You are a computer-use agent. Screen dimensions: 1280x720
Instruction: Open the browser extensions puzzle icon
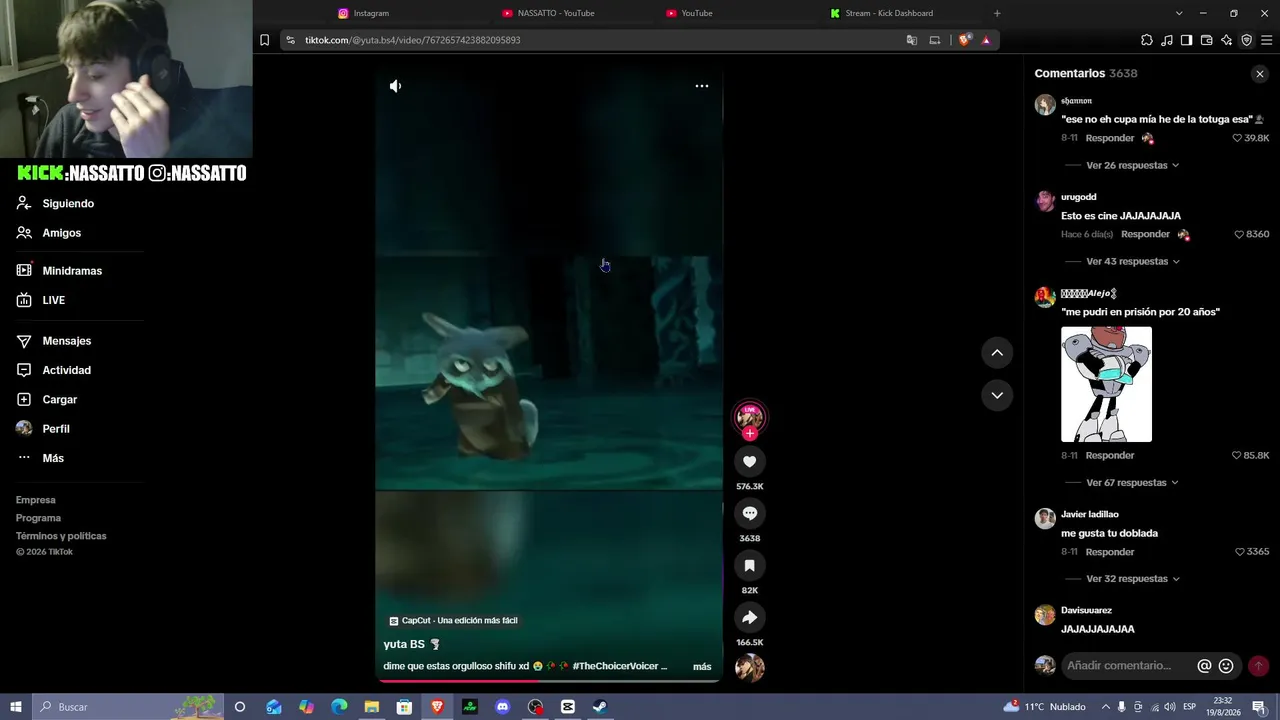click(1147, 40)
